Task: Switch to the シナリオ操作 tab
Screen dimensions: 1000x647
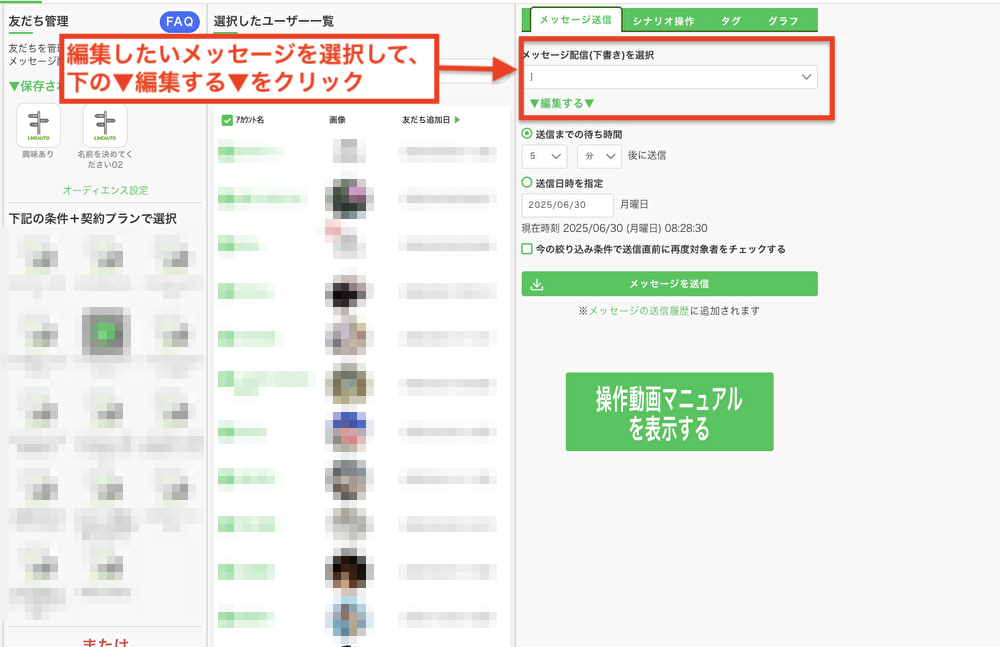Action: 663,20
